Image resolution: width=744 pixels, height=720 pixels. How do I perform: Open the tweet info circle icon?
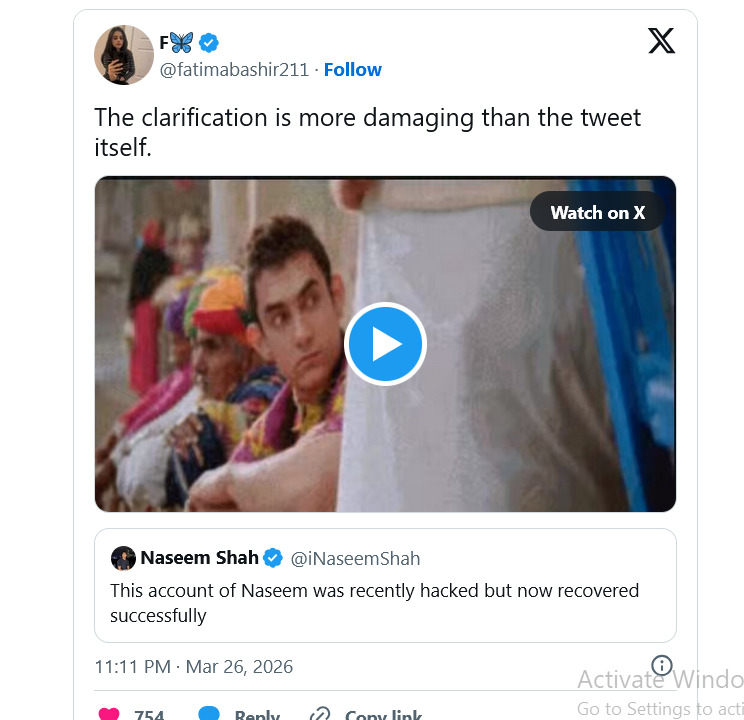(662, 665)
